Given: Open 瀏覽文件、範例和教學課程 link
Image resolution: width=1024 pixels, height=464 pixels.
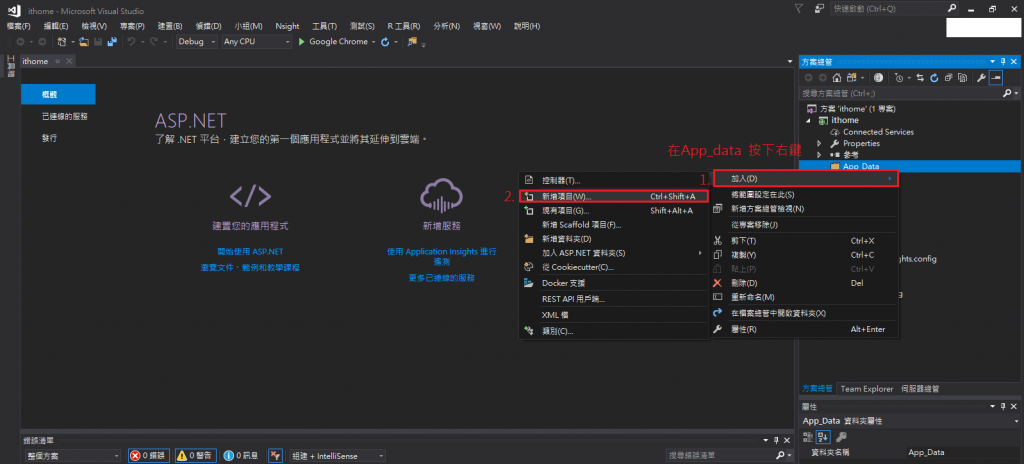Looking at the screenshot, I should point(250,267).
